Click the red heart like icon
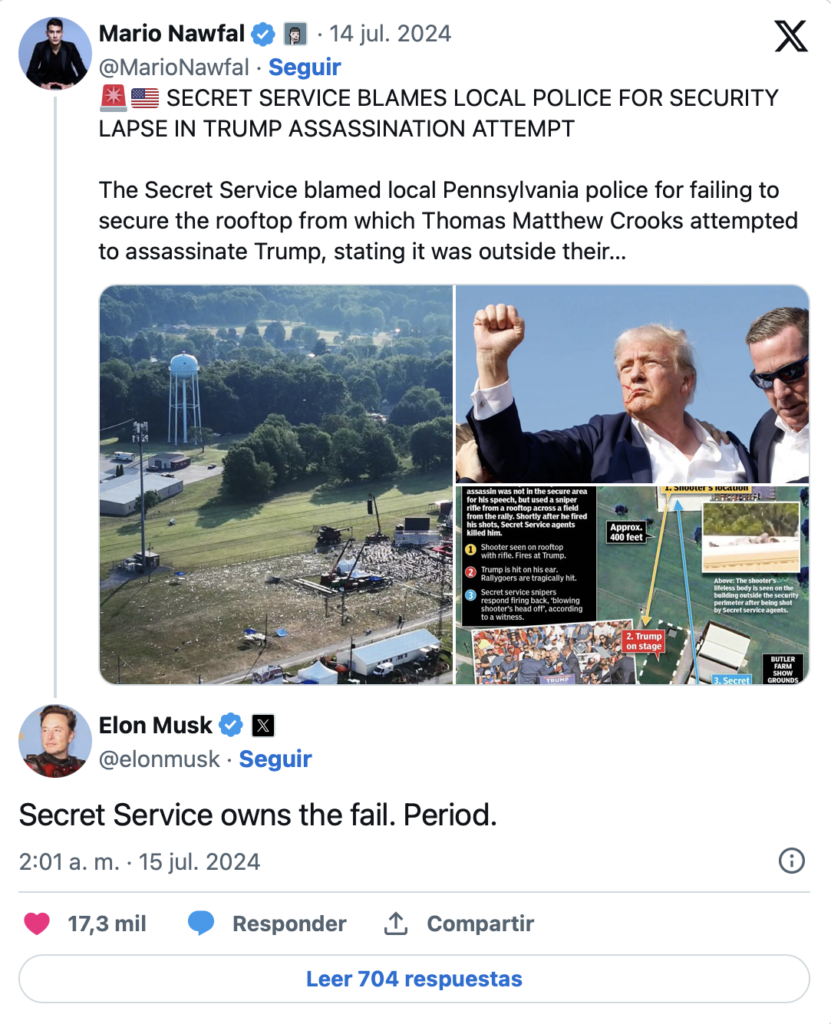Image resolution: width=831 pixels, height=1024 pixels. coord(37,924)
